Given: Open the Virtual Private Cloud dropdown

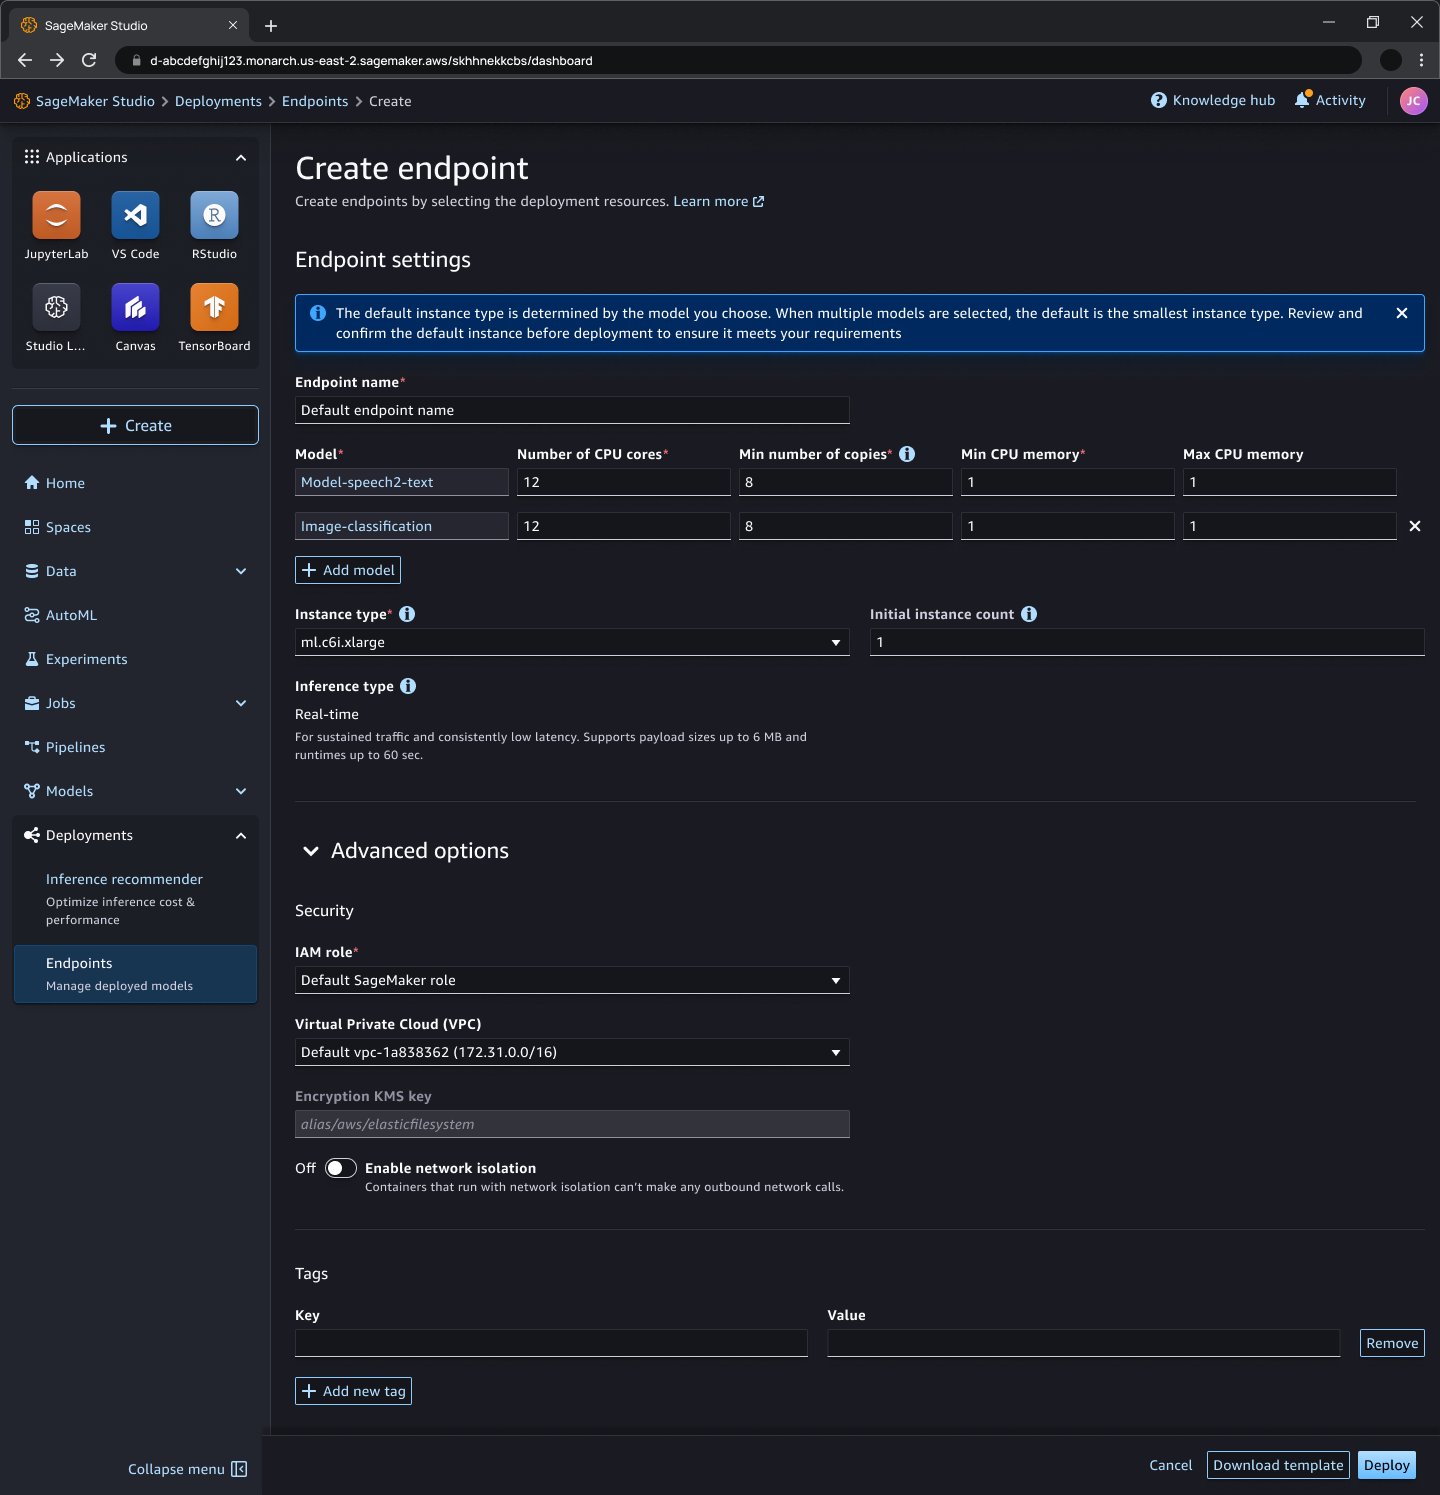Looking at the screenshot, I should coord(572,1052).
